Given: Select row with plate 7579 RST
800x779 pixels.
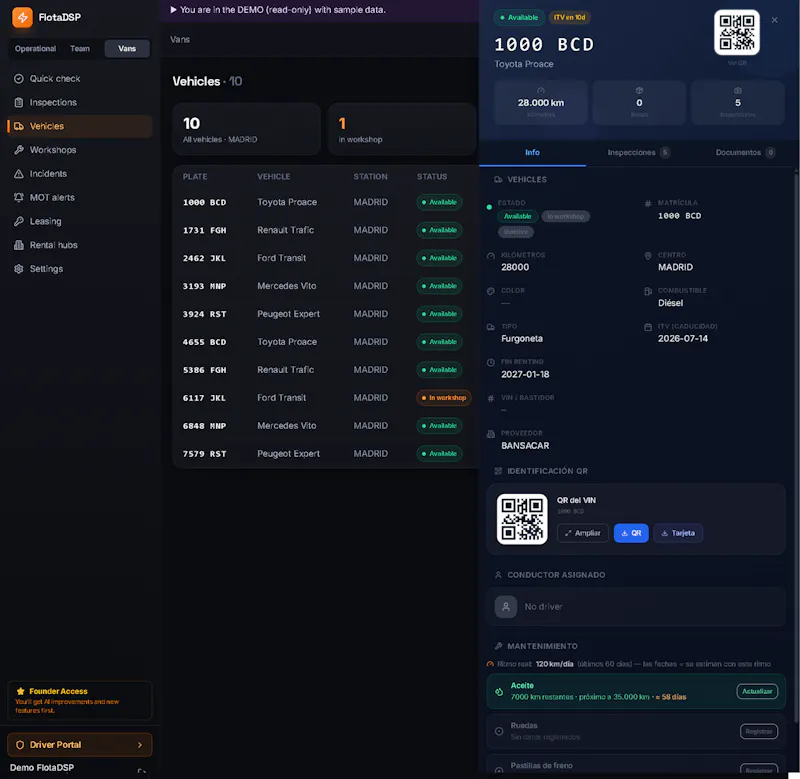Looking at the screenshot, I should point(326,454).
